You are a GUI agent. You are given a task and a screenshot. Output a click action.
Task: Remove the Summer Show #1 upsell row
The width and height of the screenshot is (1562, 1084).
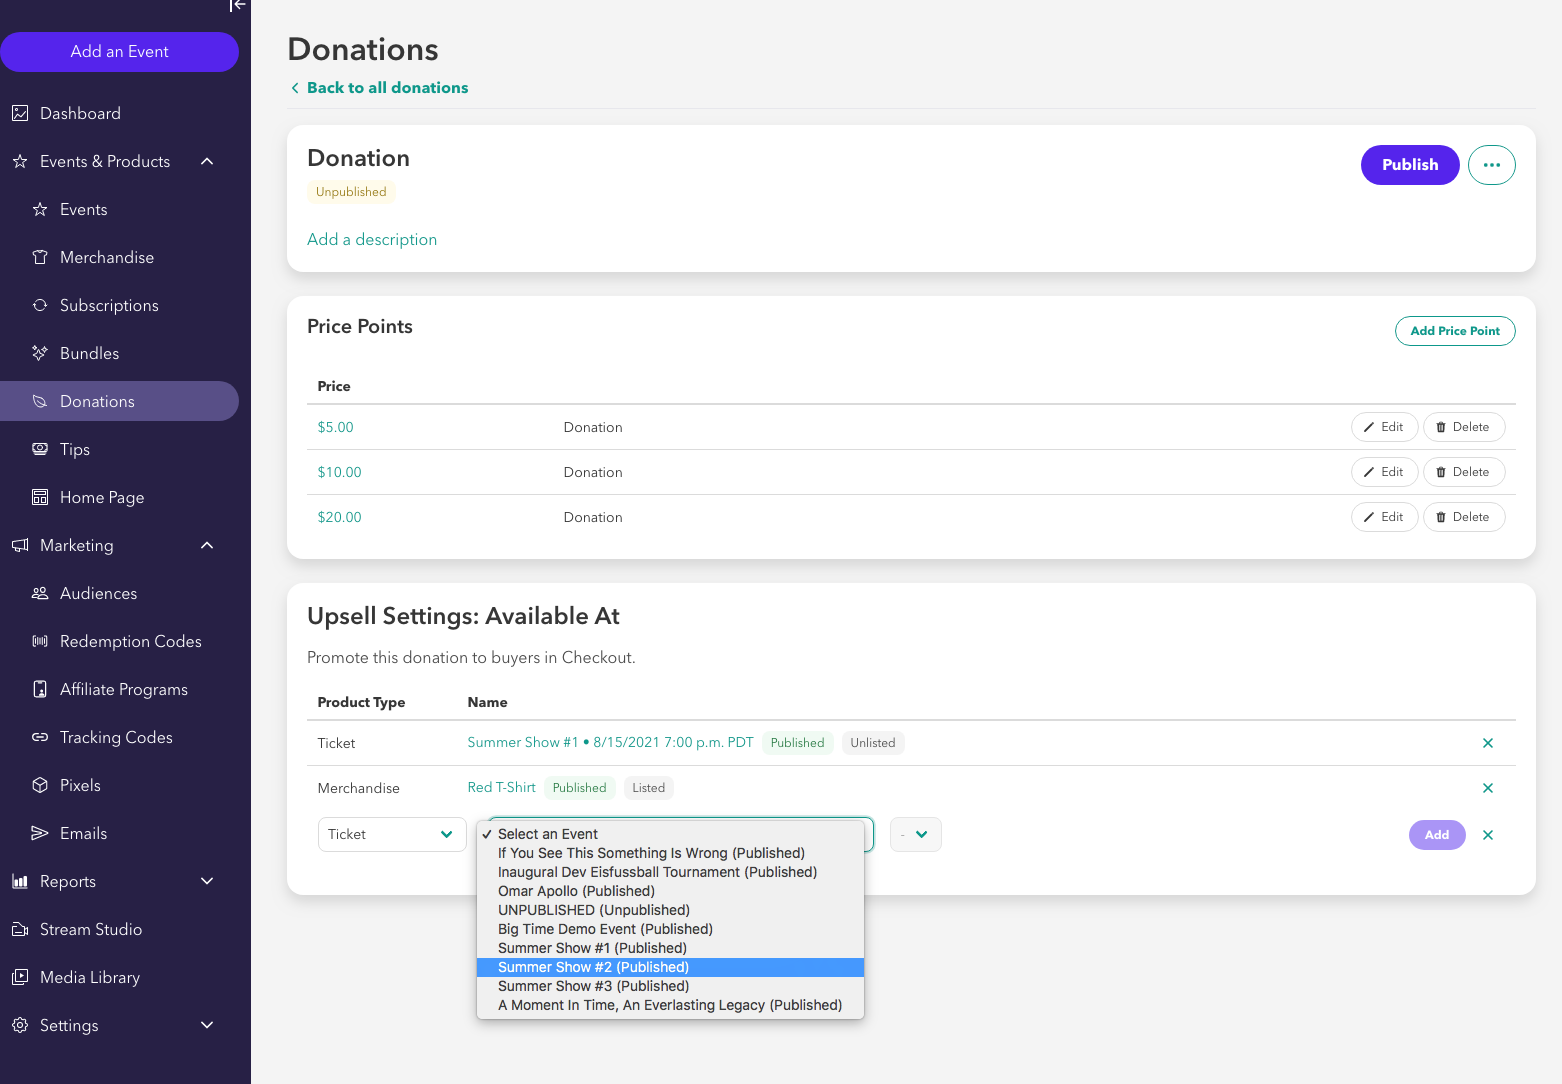click(x=1487, y=743)
